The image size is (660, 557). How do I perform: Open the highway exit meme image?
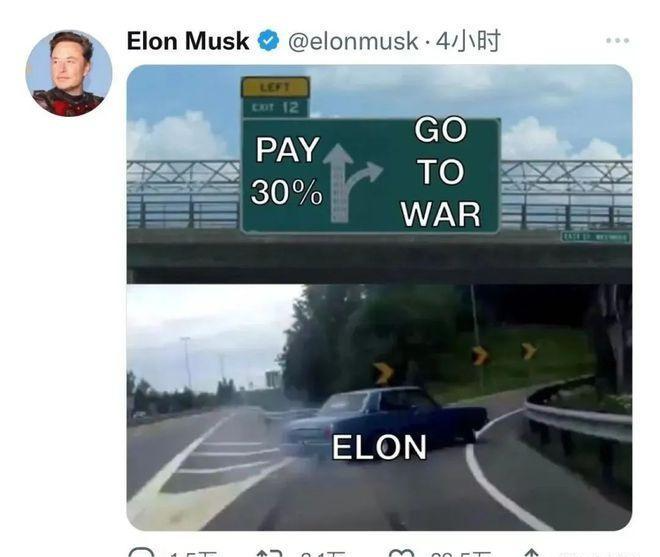(x=379, y=297)
